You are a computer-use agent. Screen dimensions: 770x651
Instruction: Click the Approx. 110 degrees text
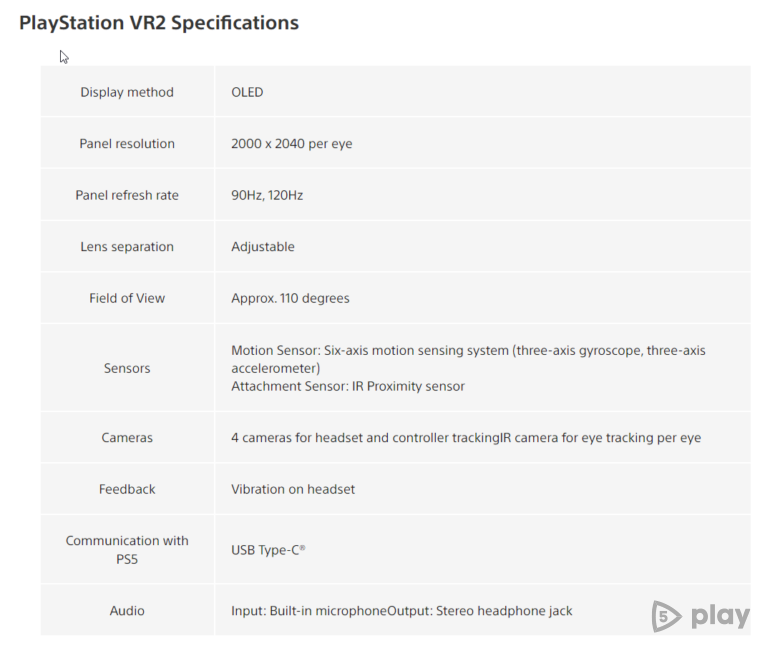click(290, 298)
